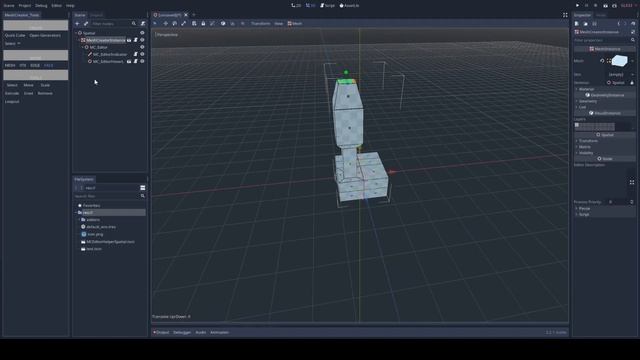640x360 pixels.
Task: Click the Search files field
Action: (109, 196)
